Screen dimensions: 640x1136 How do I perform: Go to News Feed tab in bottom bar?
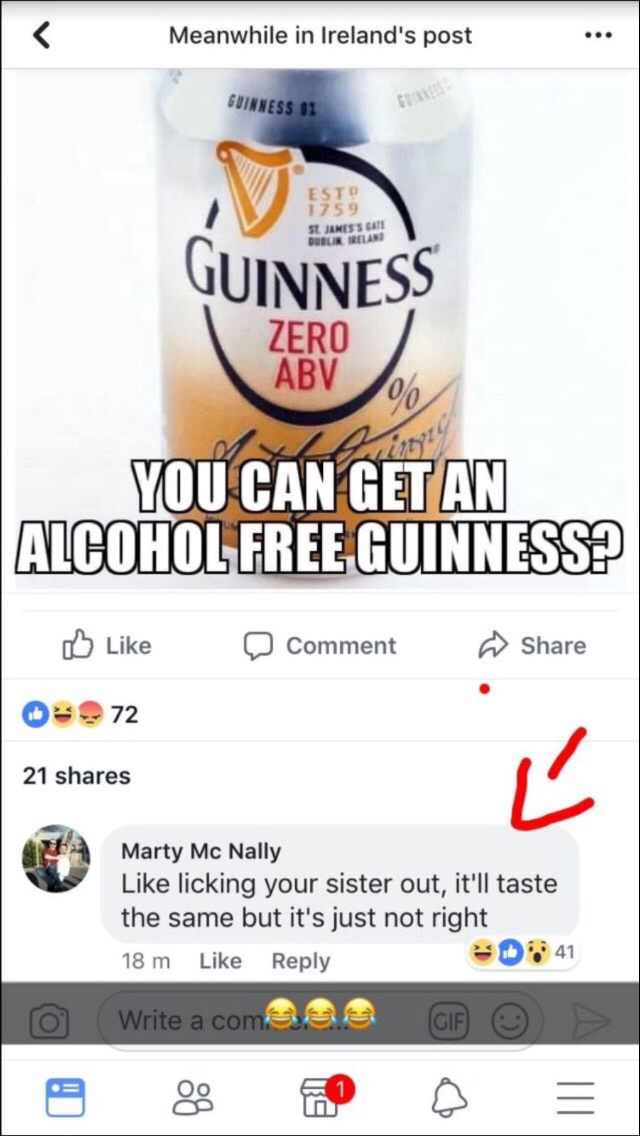[x=66, y=1098]
